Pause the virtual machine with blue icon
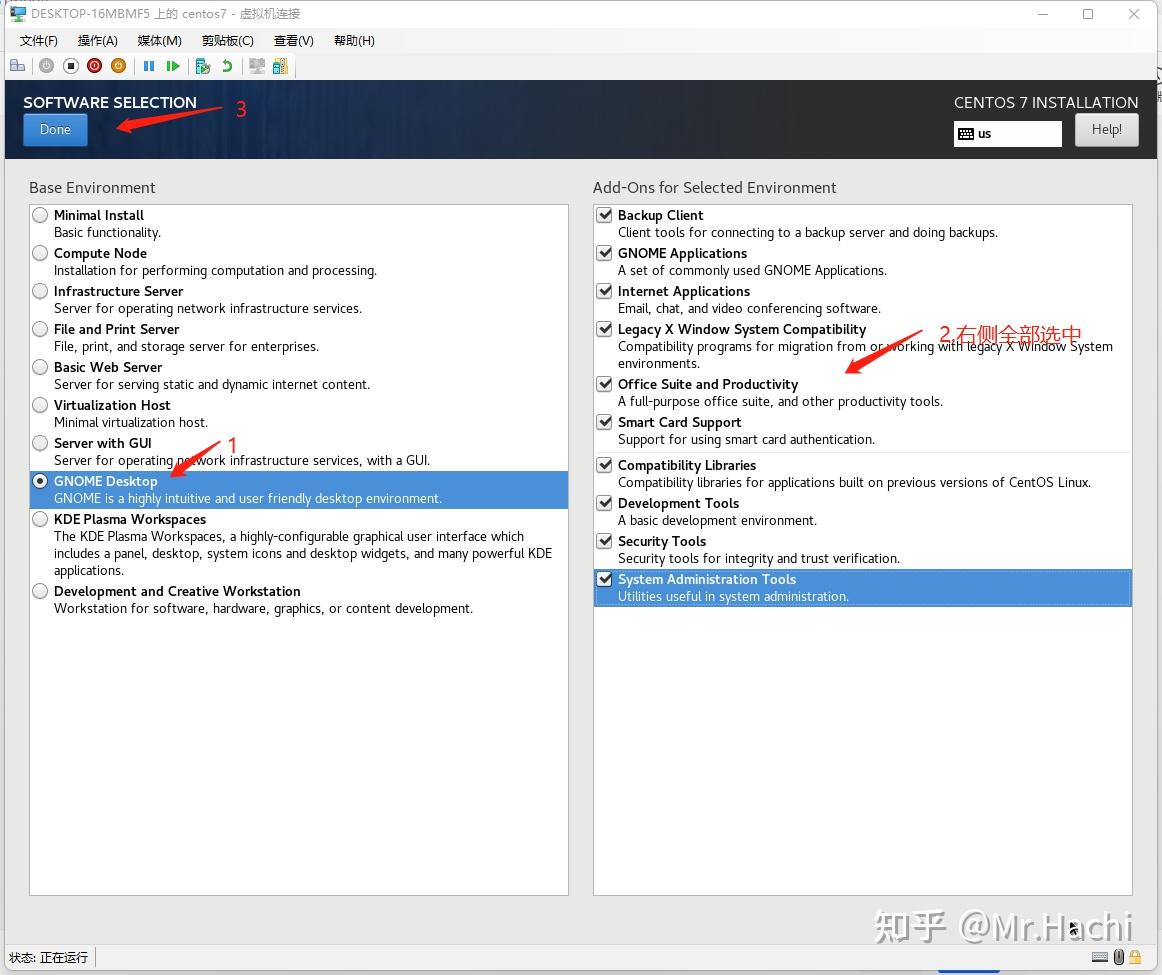This screenshot has height=975, width=1162. point(149,66)
